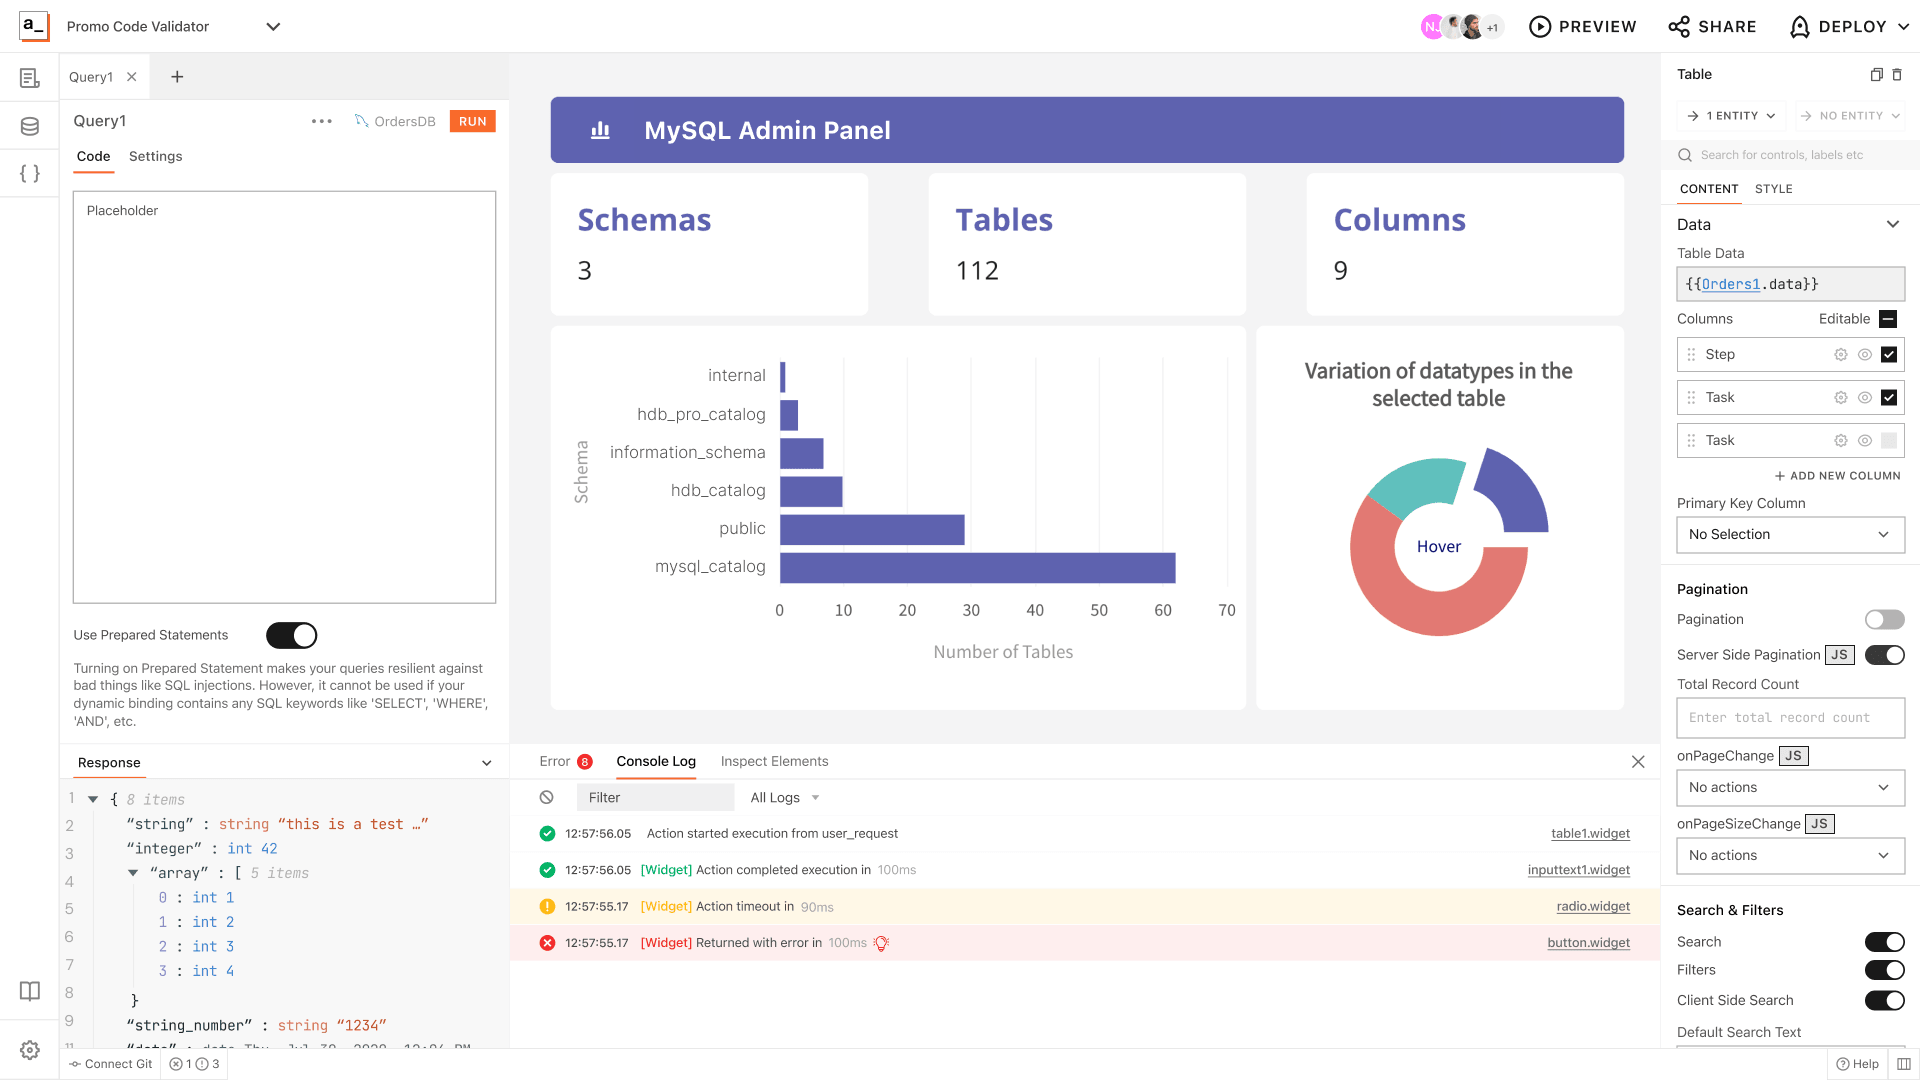This screenshot has height=1080, width=1920.
Task: Run the Query1 query
Action: coord(471,121)
